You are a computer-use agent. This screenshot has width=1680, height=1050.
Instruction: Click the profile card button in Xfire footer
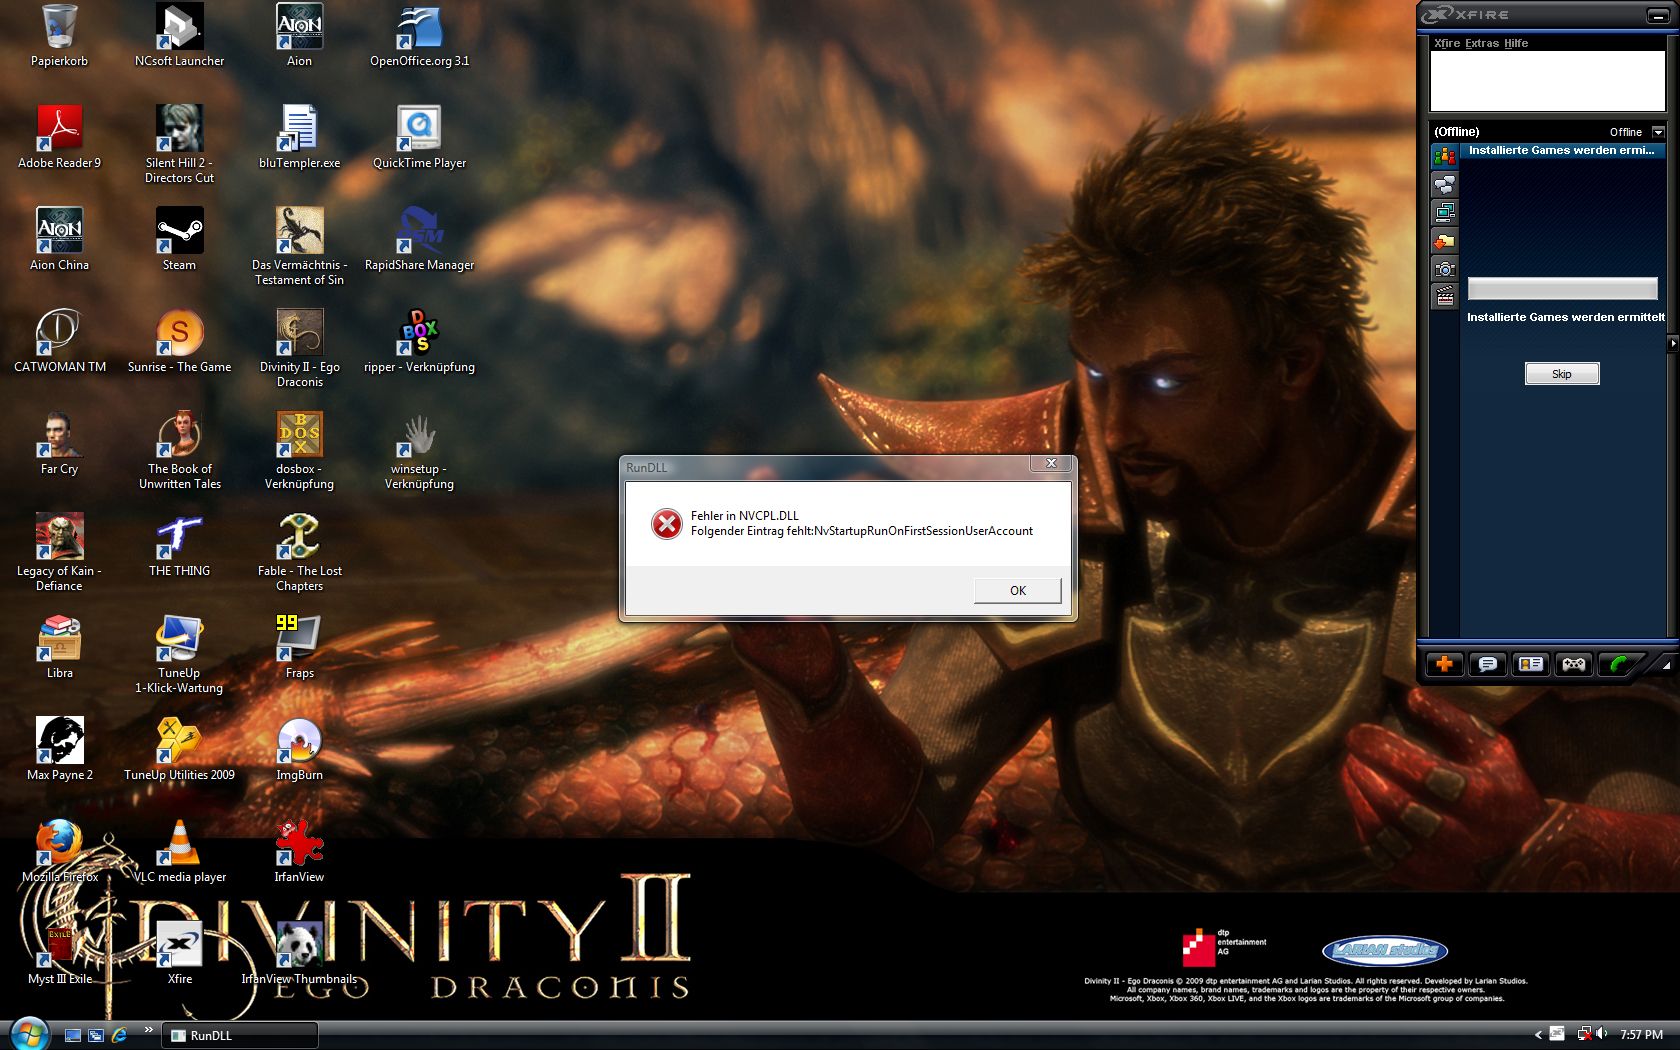(x=1530, y=664)
